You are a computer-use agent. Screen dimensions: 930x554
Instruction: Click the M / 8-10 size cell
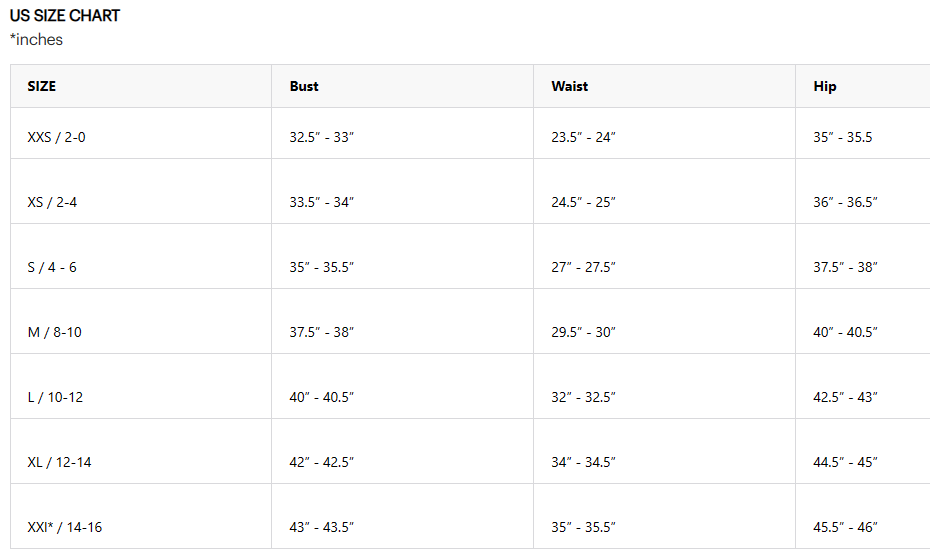point(55,332)
